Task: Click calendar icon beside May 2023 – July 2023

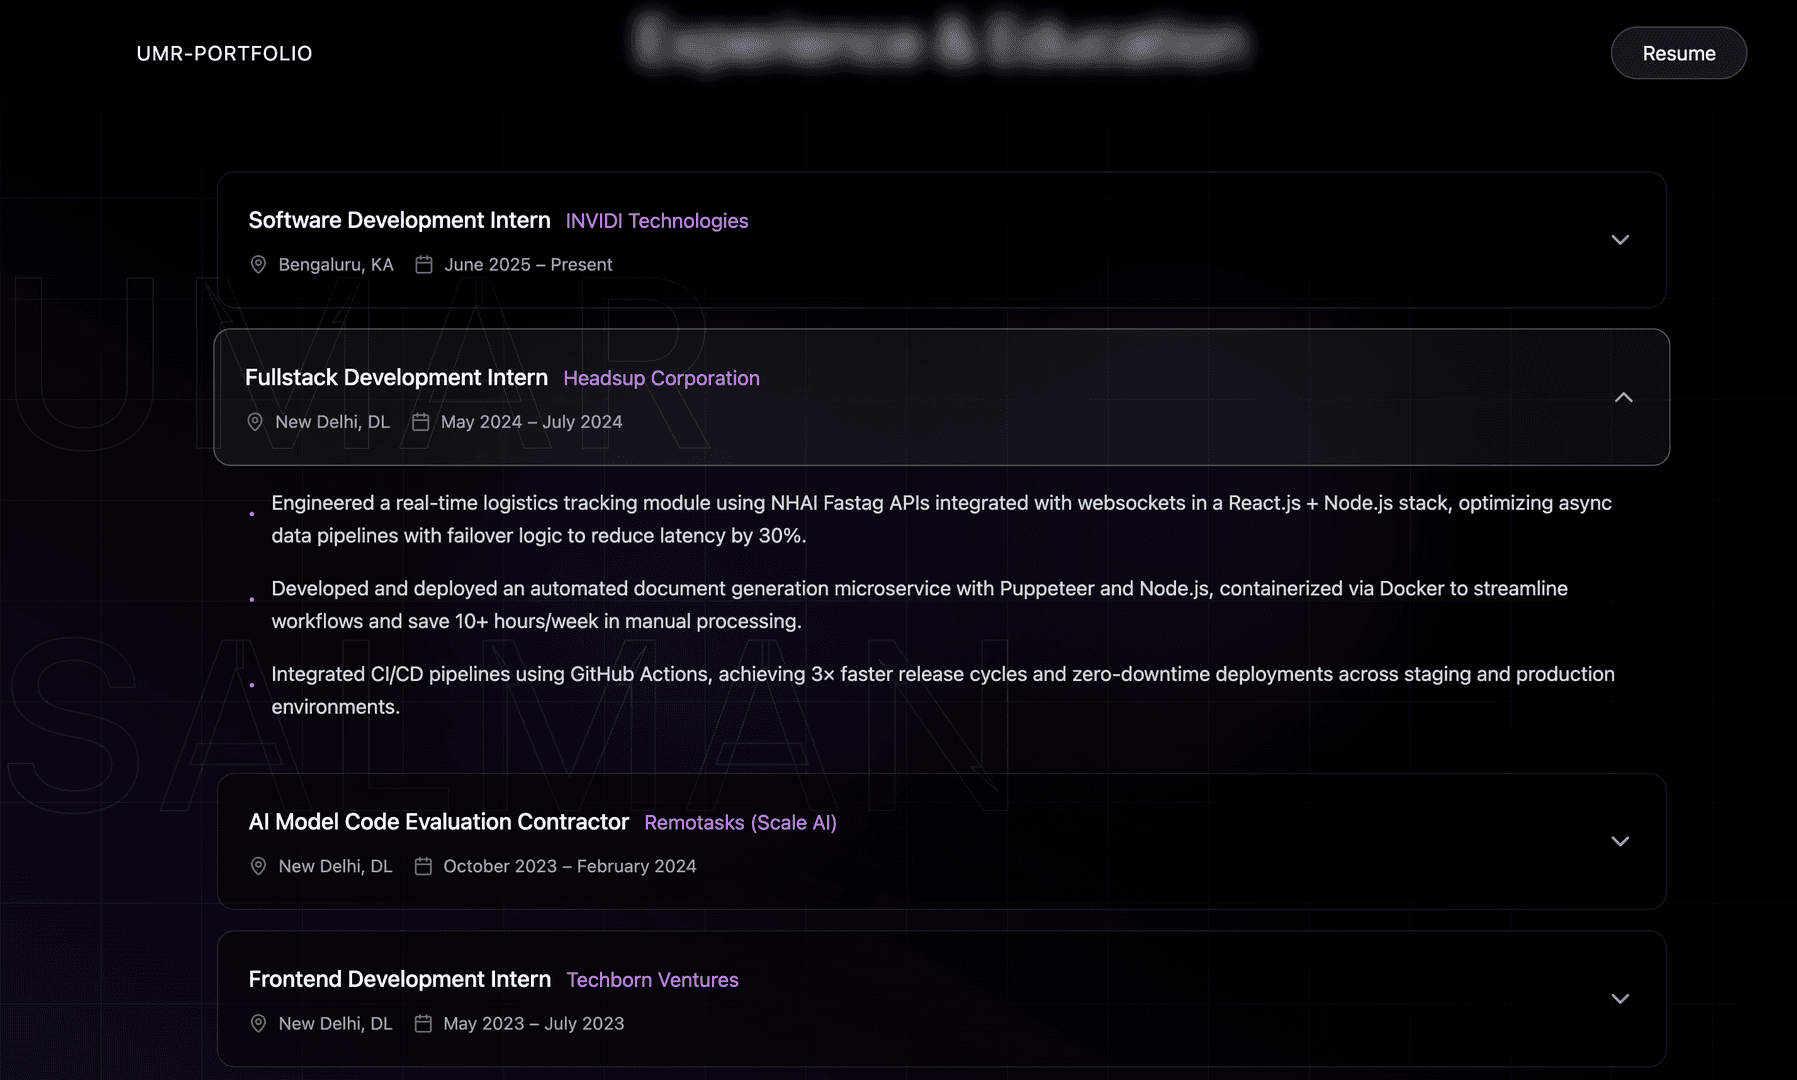Action: click(423, 1024)
